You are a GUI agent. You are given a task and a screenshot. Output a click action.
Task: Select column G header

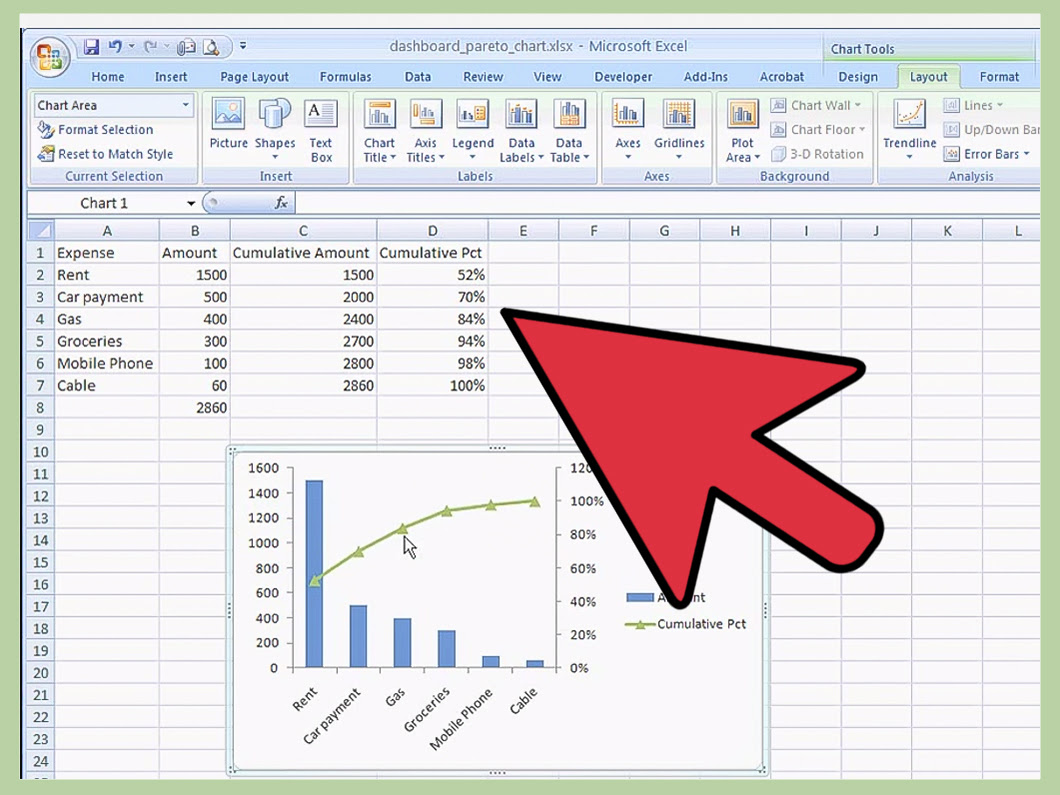tap(665, 231)
